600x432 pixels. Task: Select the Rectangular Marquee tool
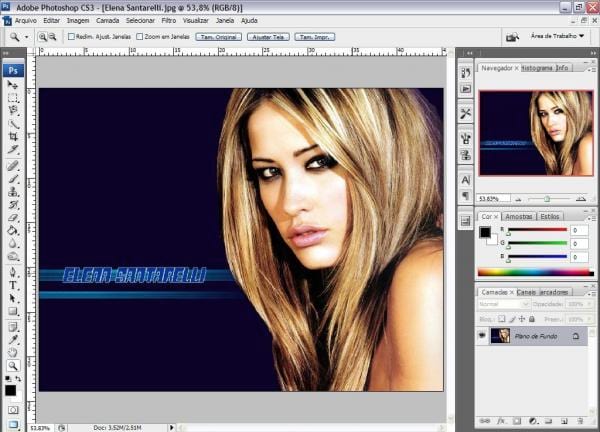(13, 98)
